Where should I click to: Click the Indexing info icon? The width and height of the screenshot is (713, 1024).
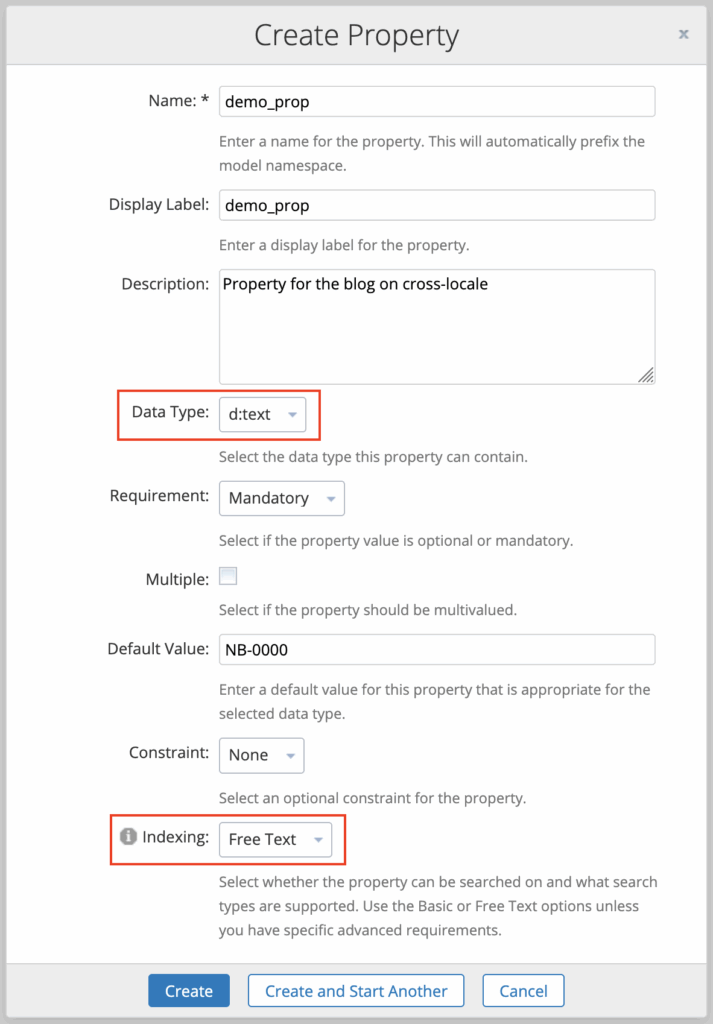coord(128,836)
